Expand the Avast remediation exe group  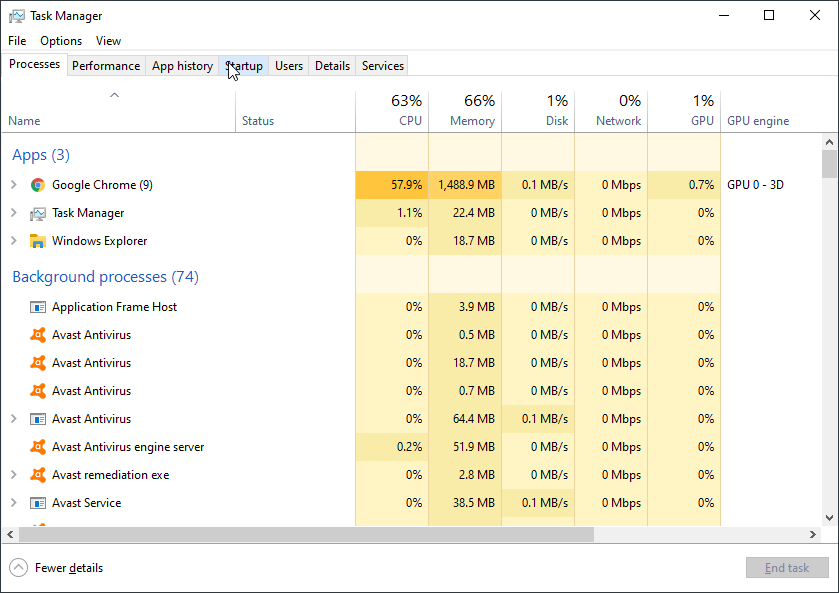tap(14, 475)
